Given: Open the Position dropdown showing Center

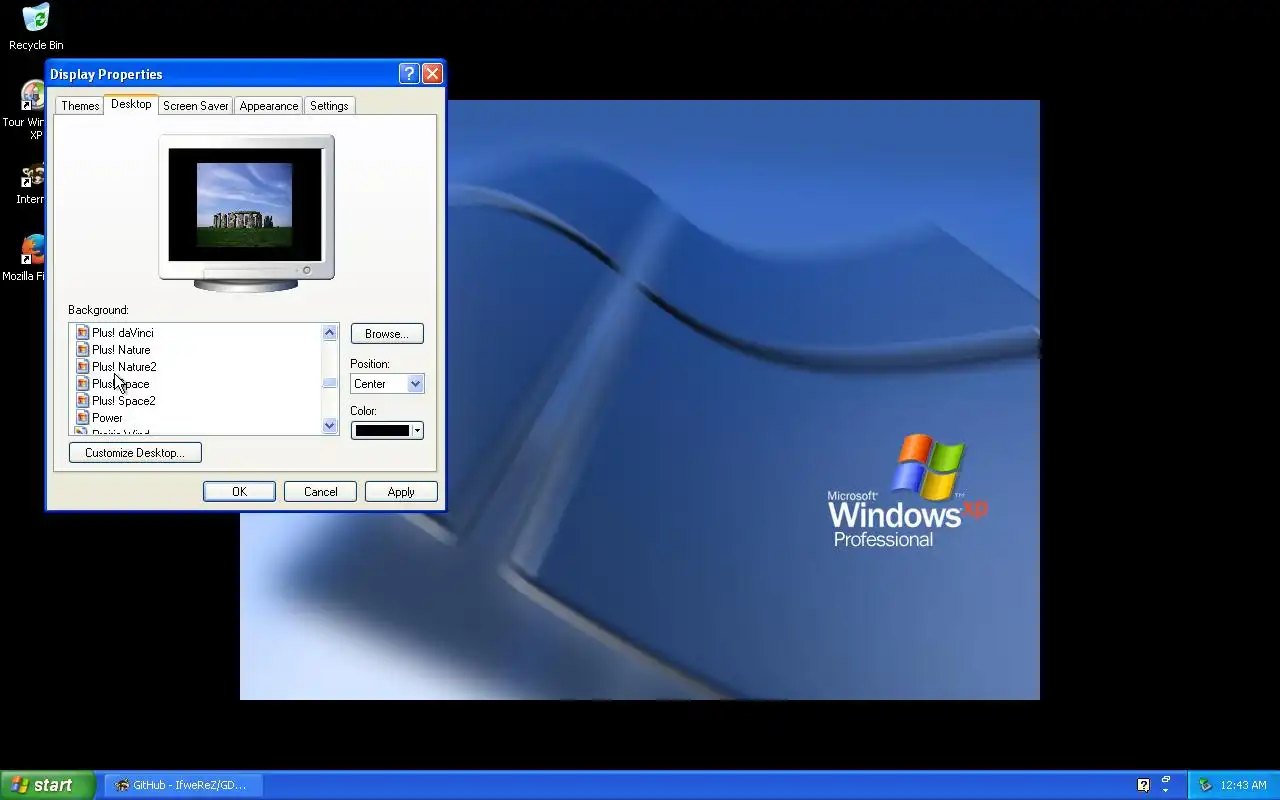Looking at the screenshot, I should pyautogui.click(x=387, y=384).
